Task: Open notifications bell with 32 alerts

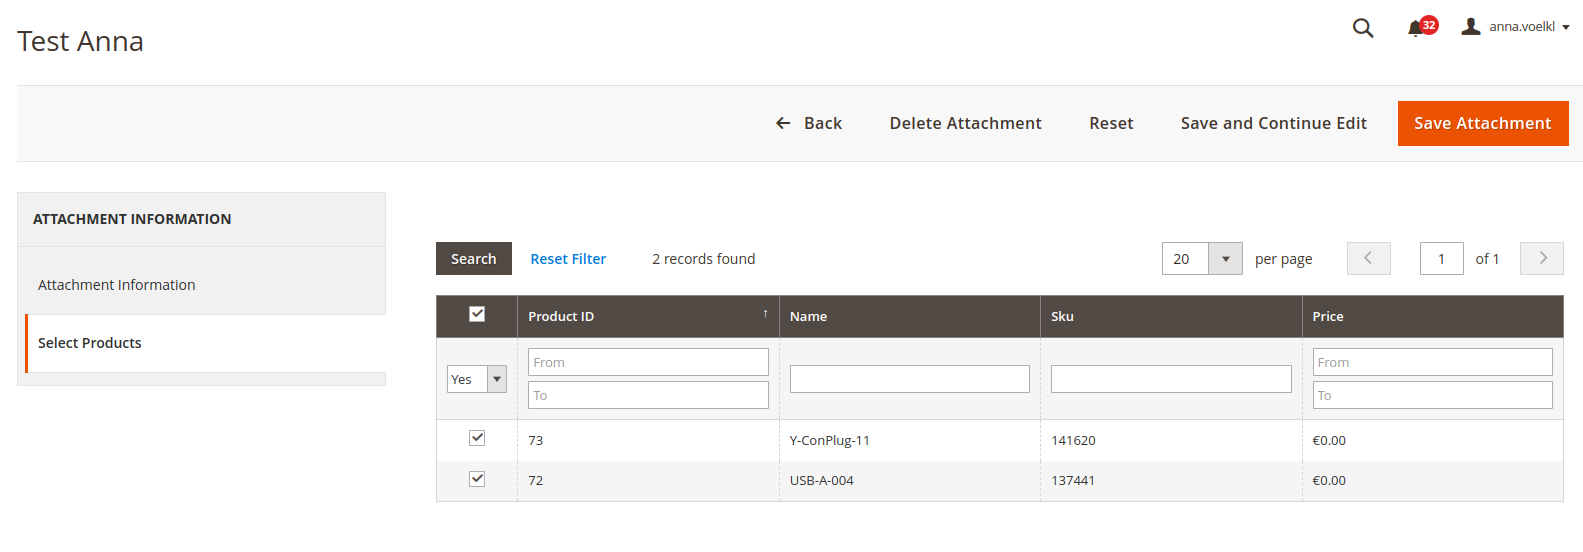Action: (1416, 28)
